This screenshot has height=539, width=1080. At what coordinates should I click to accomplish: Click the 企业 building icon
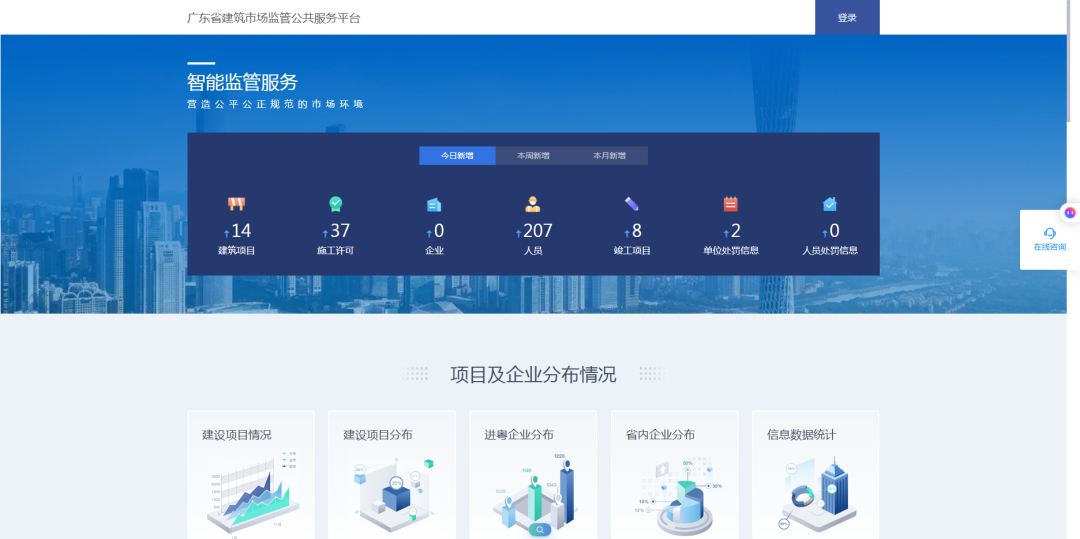point(434,204)
